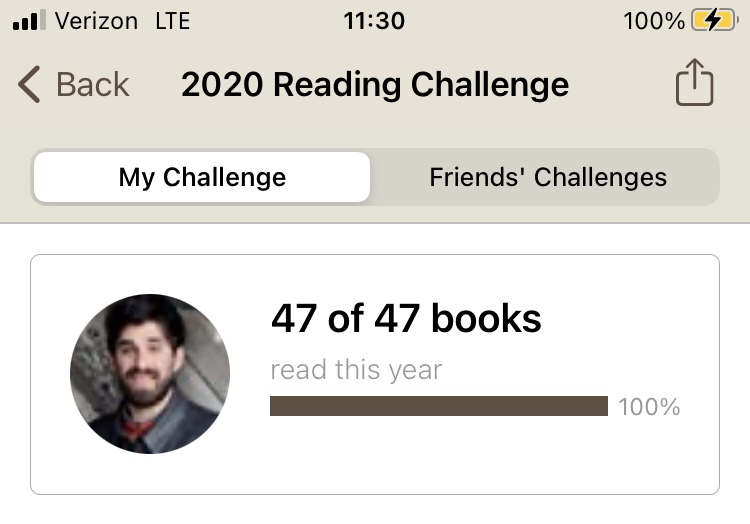750x524 pixels.
Task: Click the right end of the progress bar
Action: (x=602, y=406)
